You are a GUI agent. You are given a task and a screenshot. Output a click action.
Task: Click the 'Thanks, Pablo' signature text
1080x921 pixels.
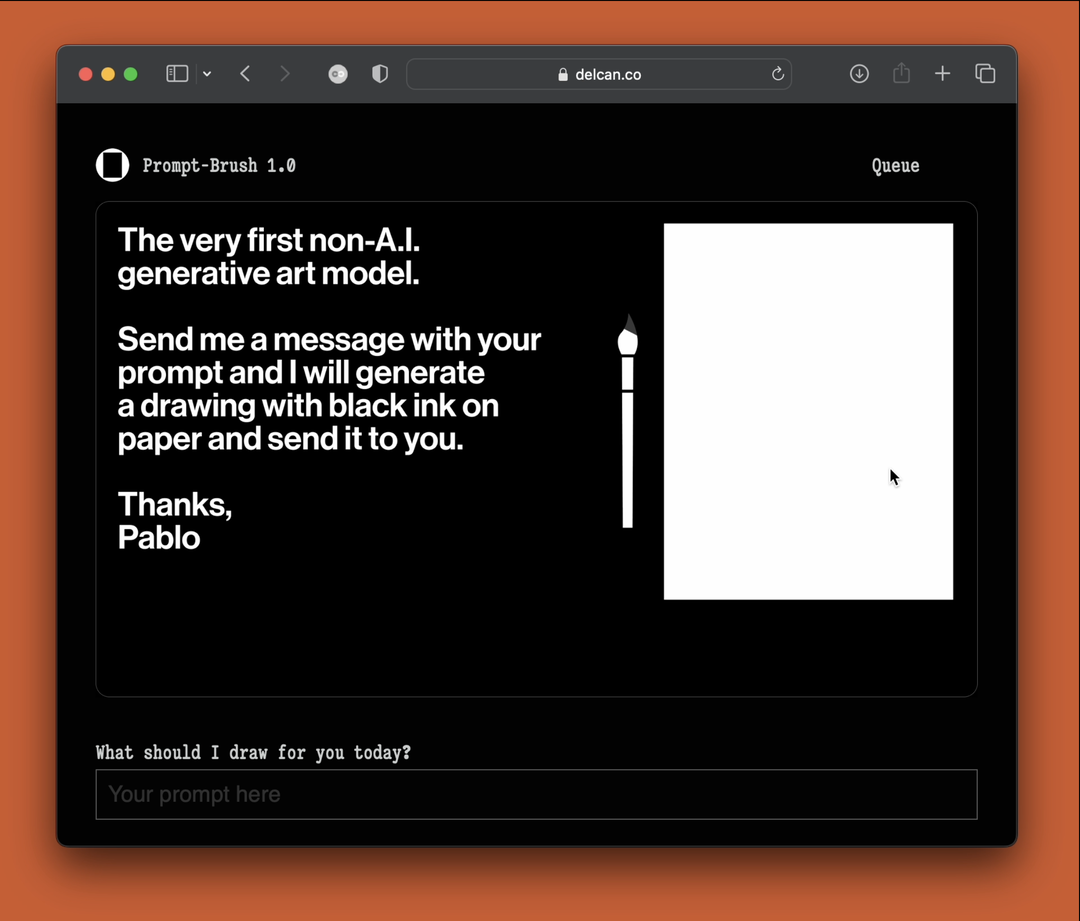(x=175, y=521)
